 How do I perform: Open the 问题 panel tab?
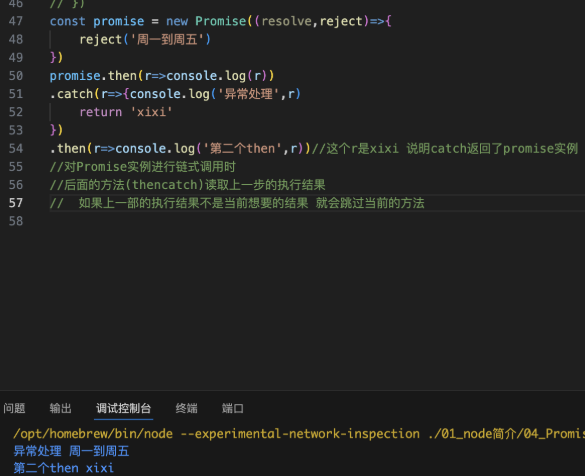pos(14,408)
